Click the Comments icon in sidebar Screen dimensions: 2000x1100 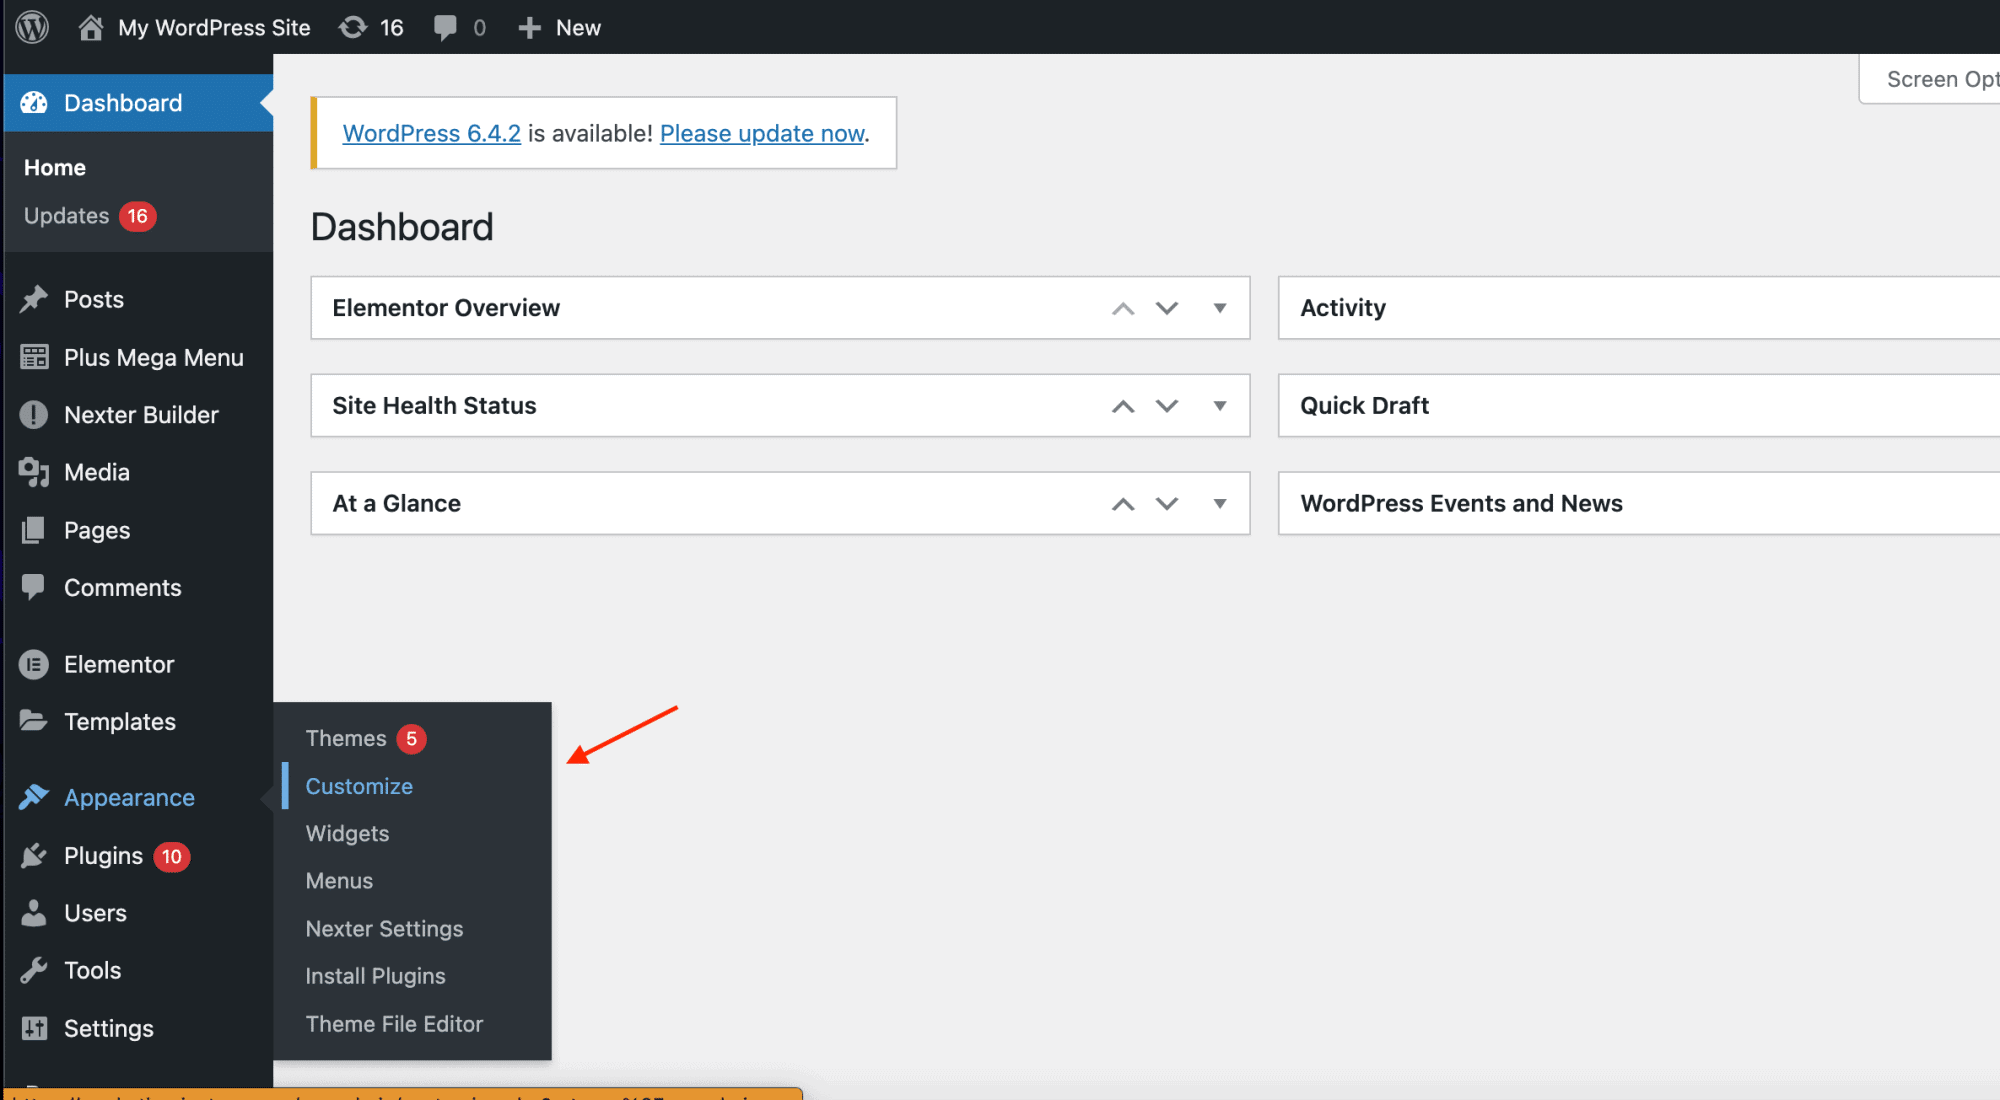[x=34, y=587]
